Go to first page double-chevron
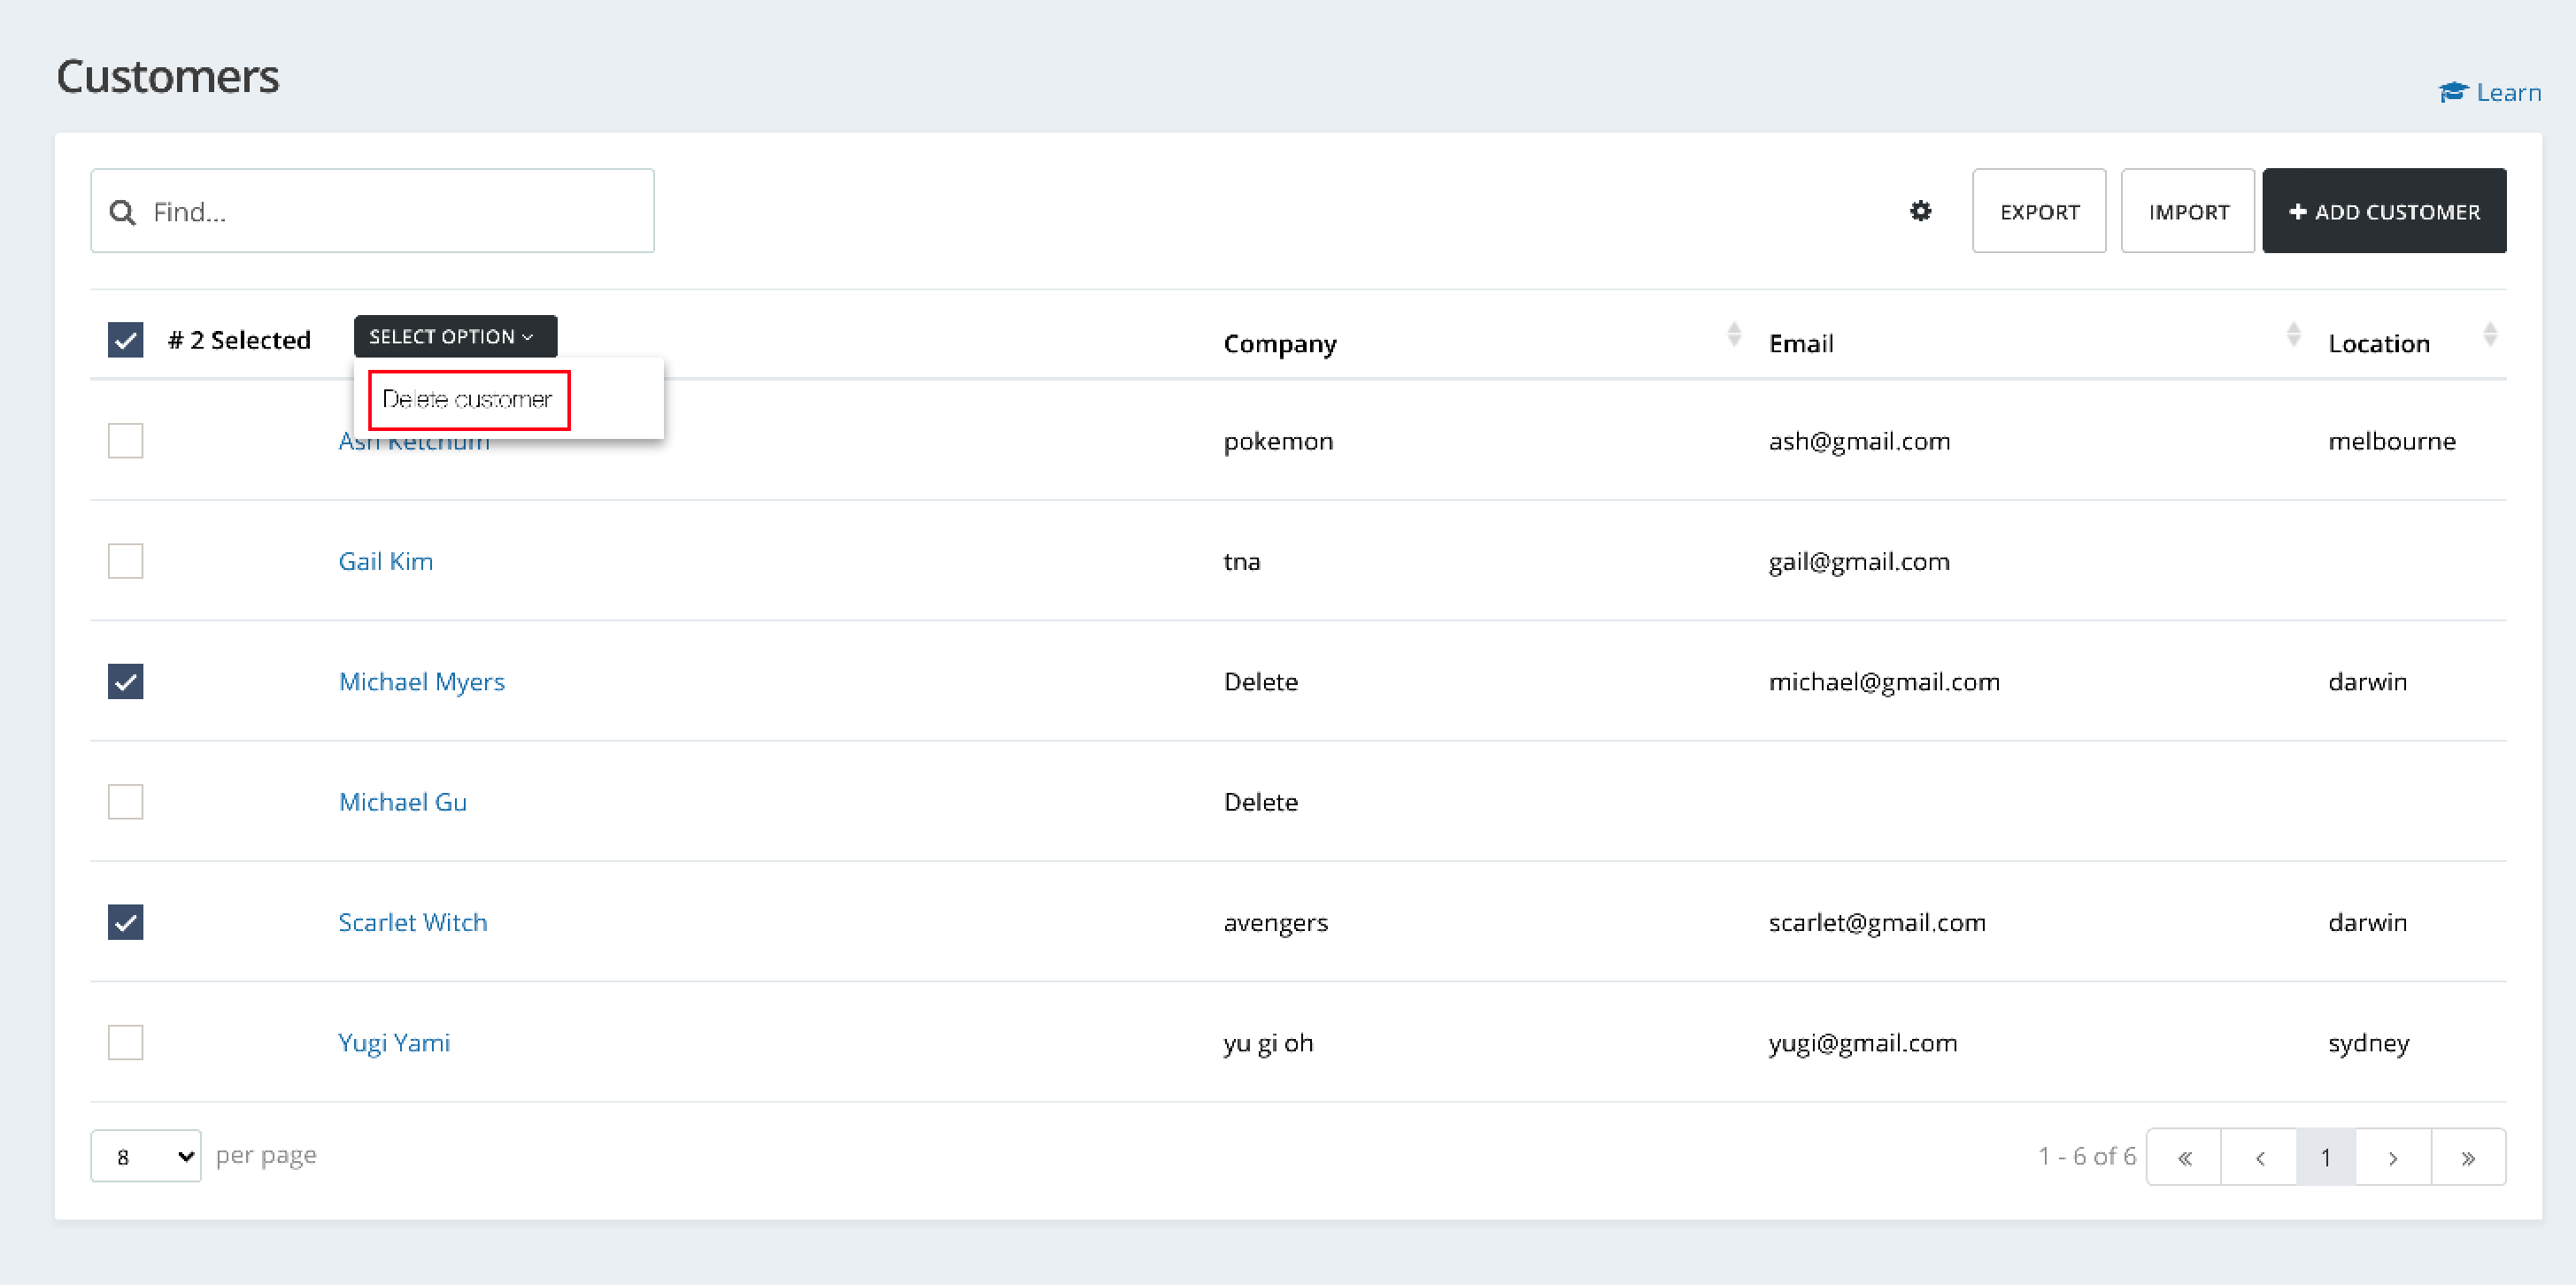Viewport: 2576px width, 1285px height. click(2184, 1157)
